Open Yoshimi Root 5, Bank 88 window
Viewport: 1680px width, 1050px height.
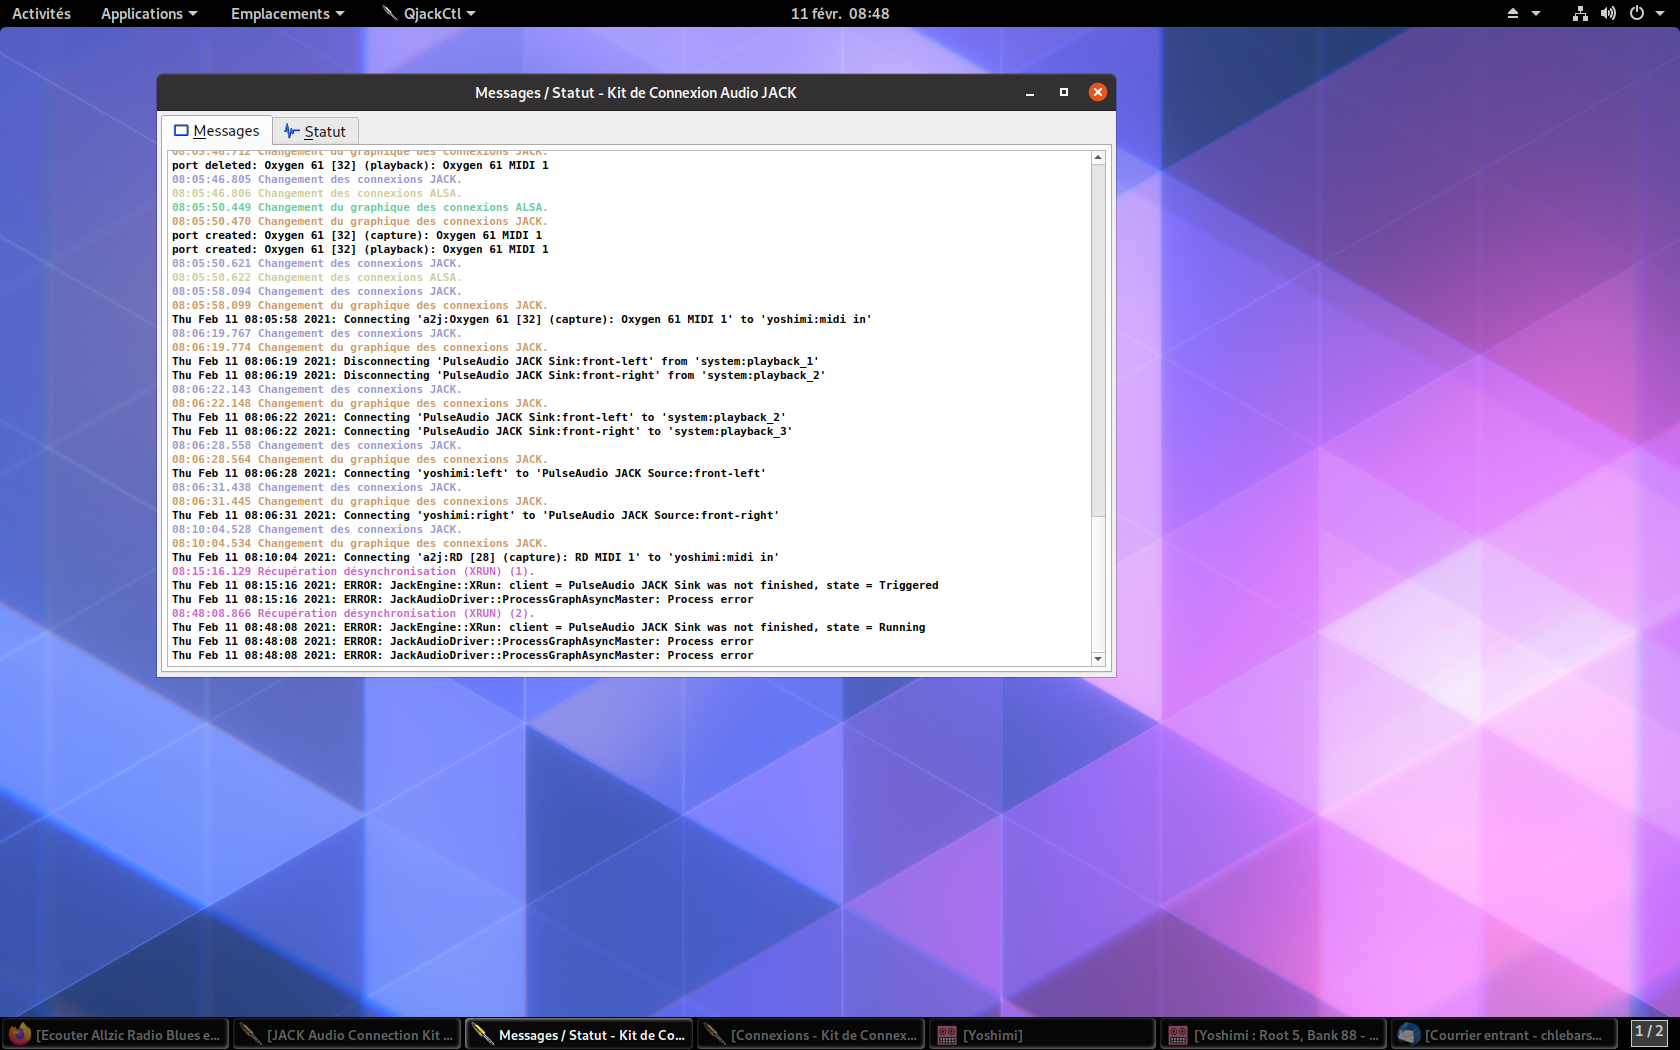[1273, 1035]
